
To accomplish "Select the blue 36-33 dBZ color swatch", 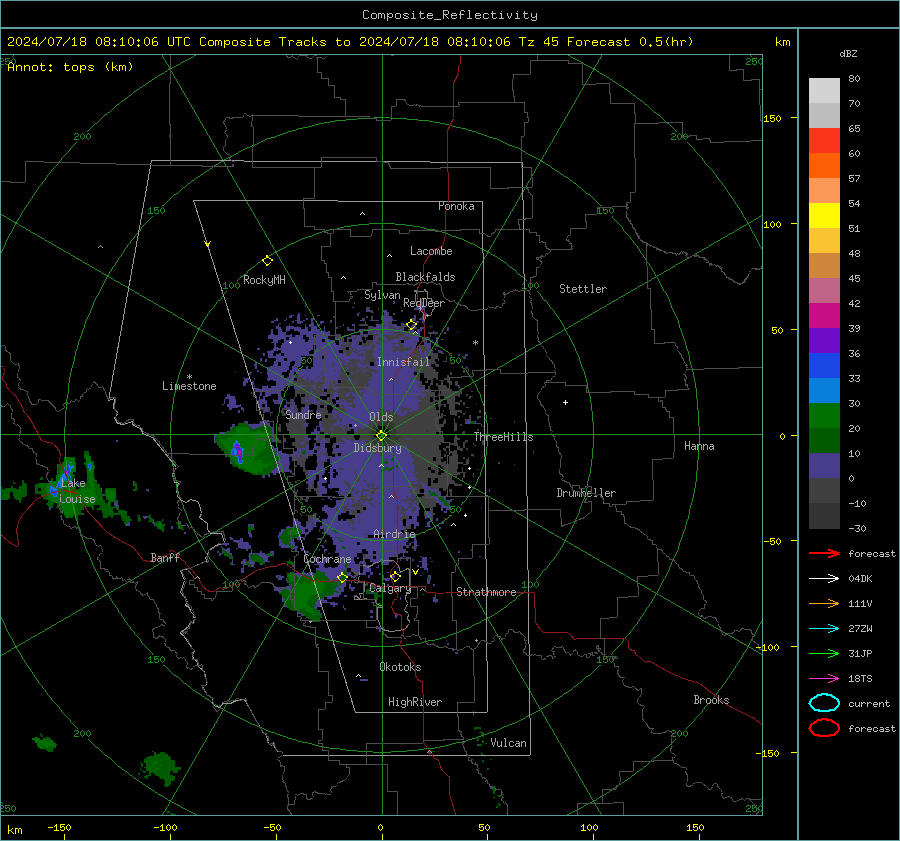I will [824, 365].
